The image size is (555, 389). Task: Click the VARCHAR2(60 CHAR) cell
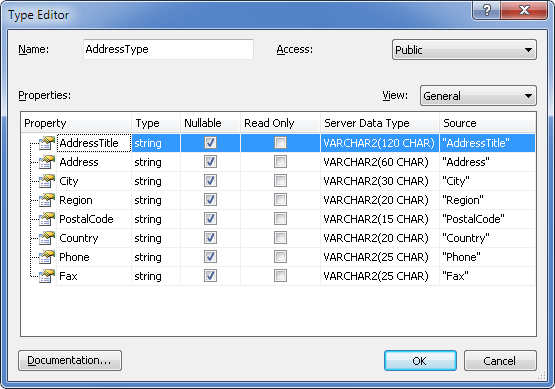pos(380,162)
